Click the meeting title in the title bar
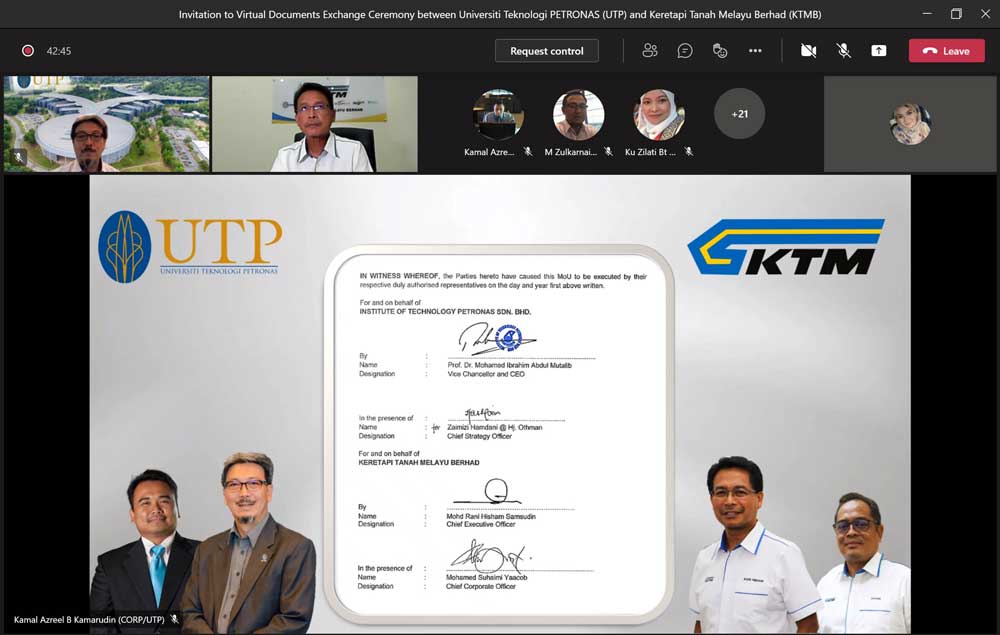The image size is (1000, 635). tap(500, 14)
